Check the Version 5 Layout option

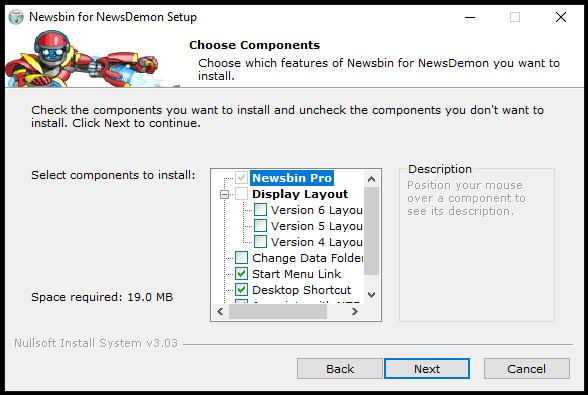[260, 226]
